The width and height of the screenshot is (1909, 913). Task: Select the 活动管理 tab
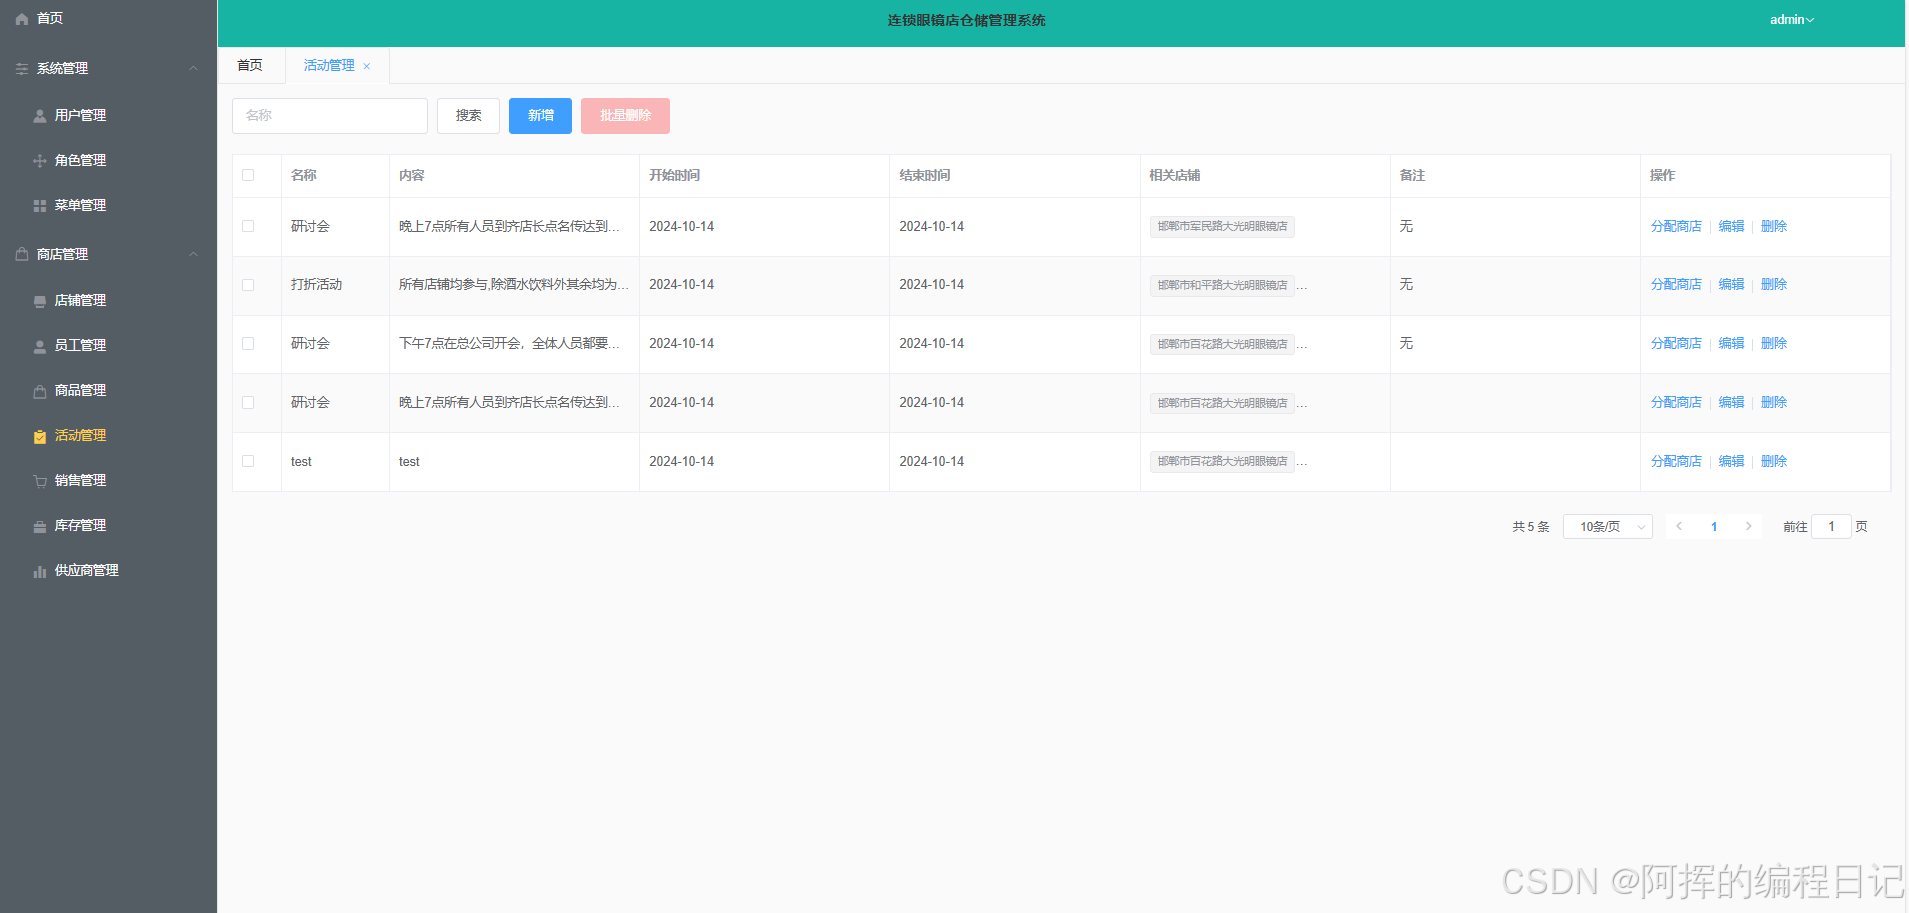pyautogui.click(x=329, y=65)
